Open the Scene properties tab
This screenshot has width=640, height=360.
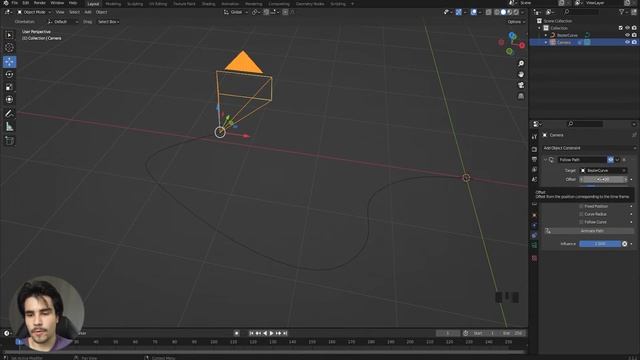534,179
